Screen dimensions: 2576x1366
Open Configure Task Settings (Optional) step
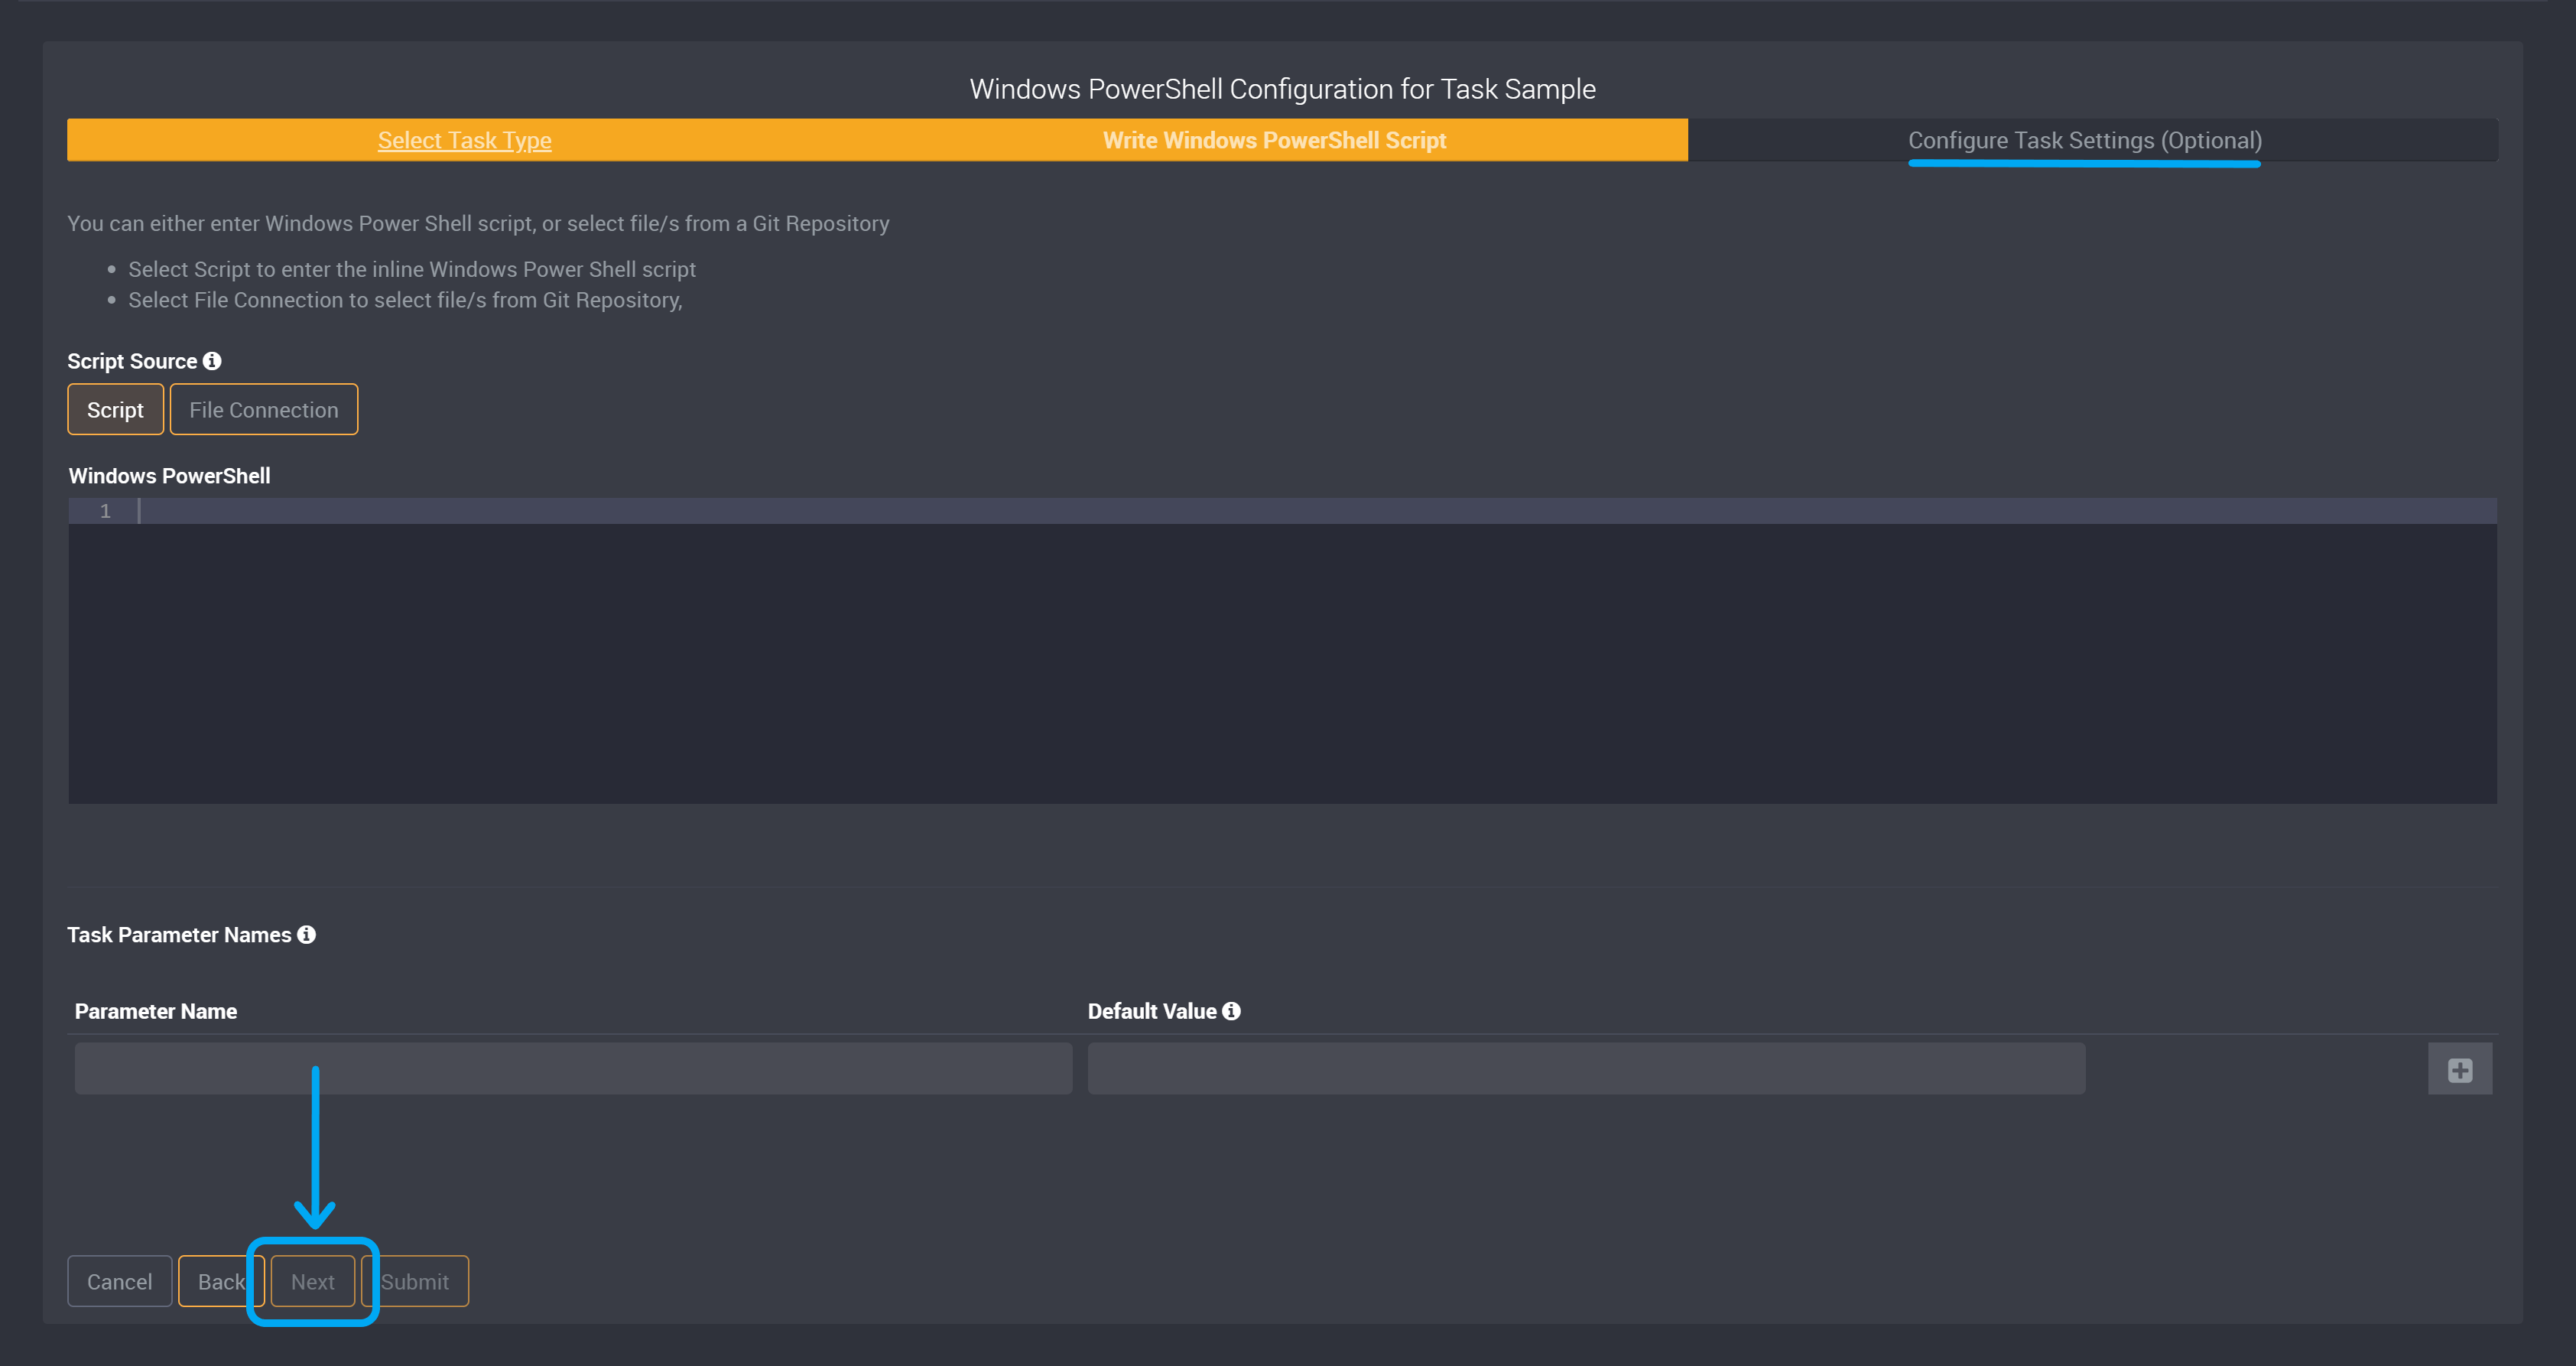pyautogui.click(x=2084, y=140)
